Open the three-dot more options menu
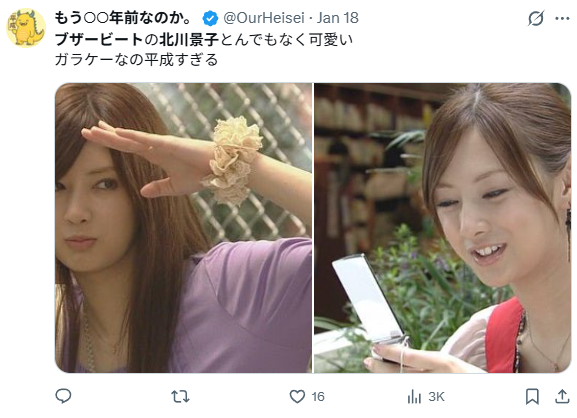 pos(562,18)
